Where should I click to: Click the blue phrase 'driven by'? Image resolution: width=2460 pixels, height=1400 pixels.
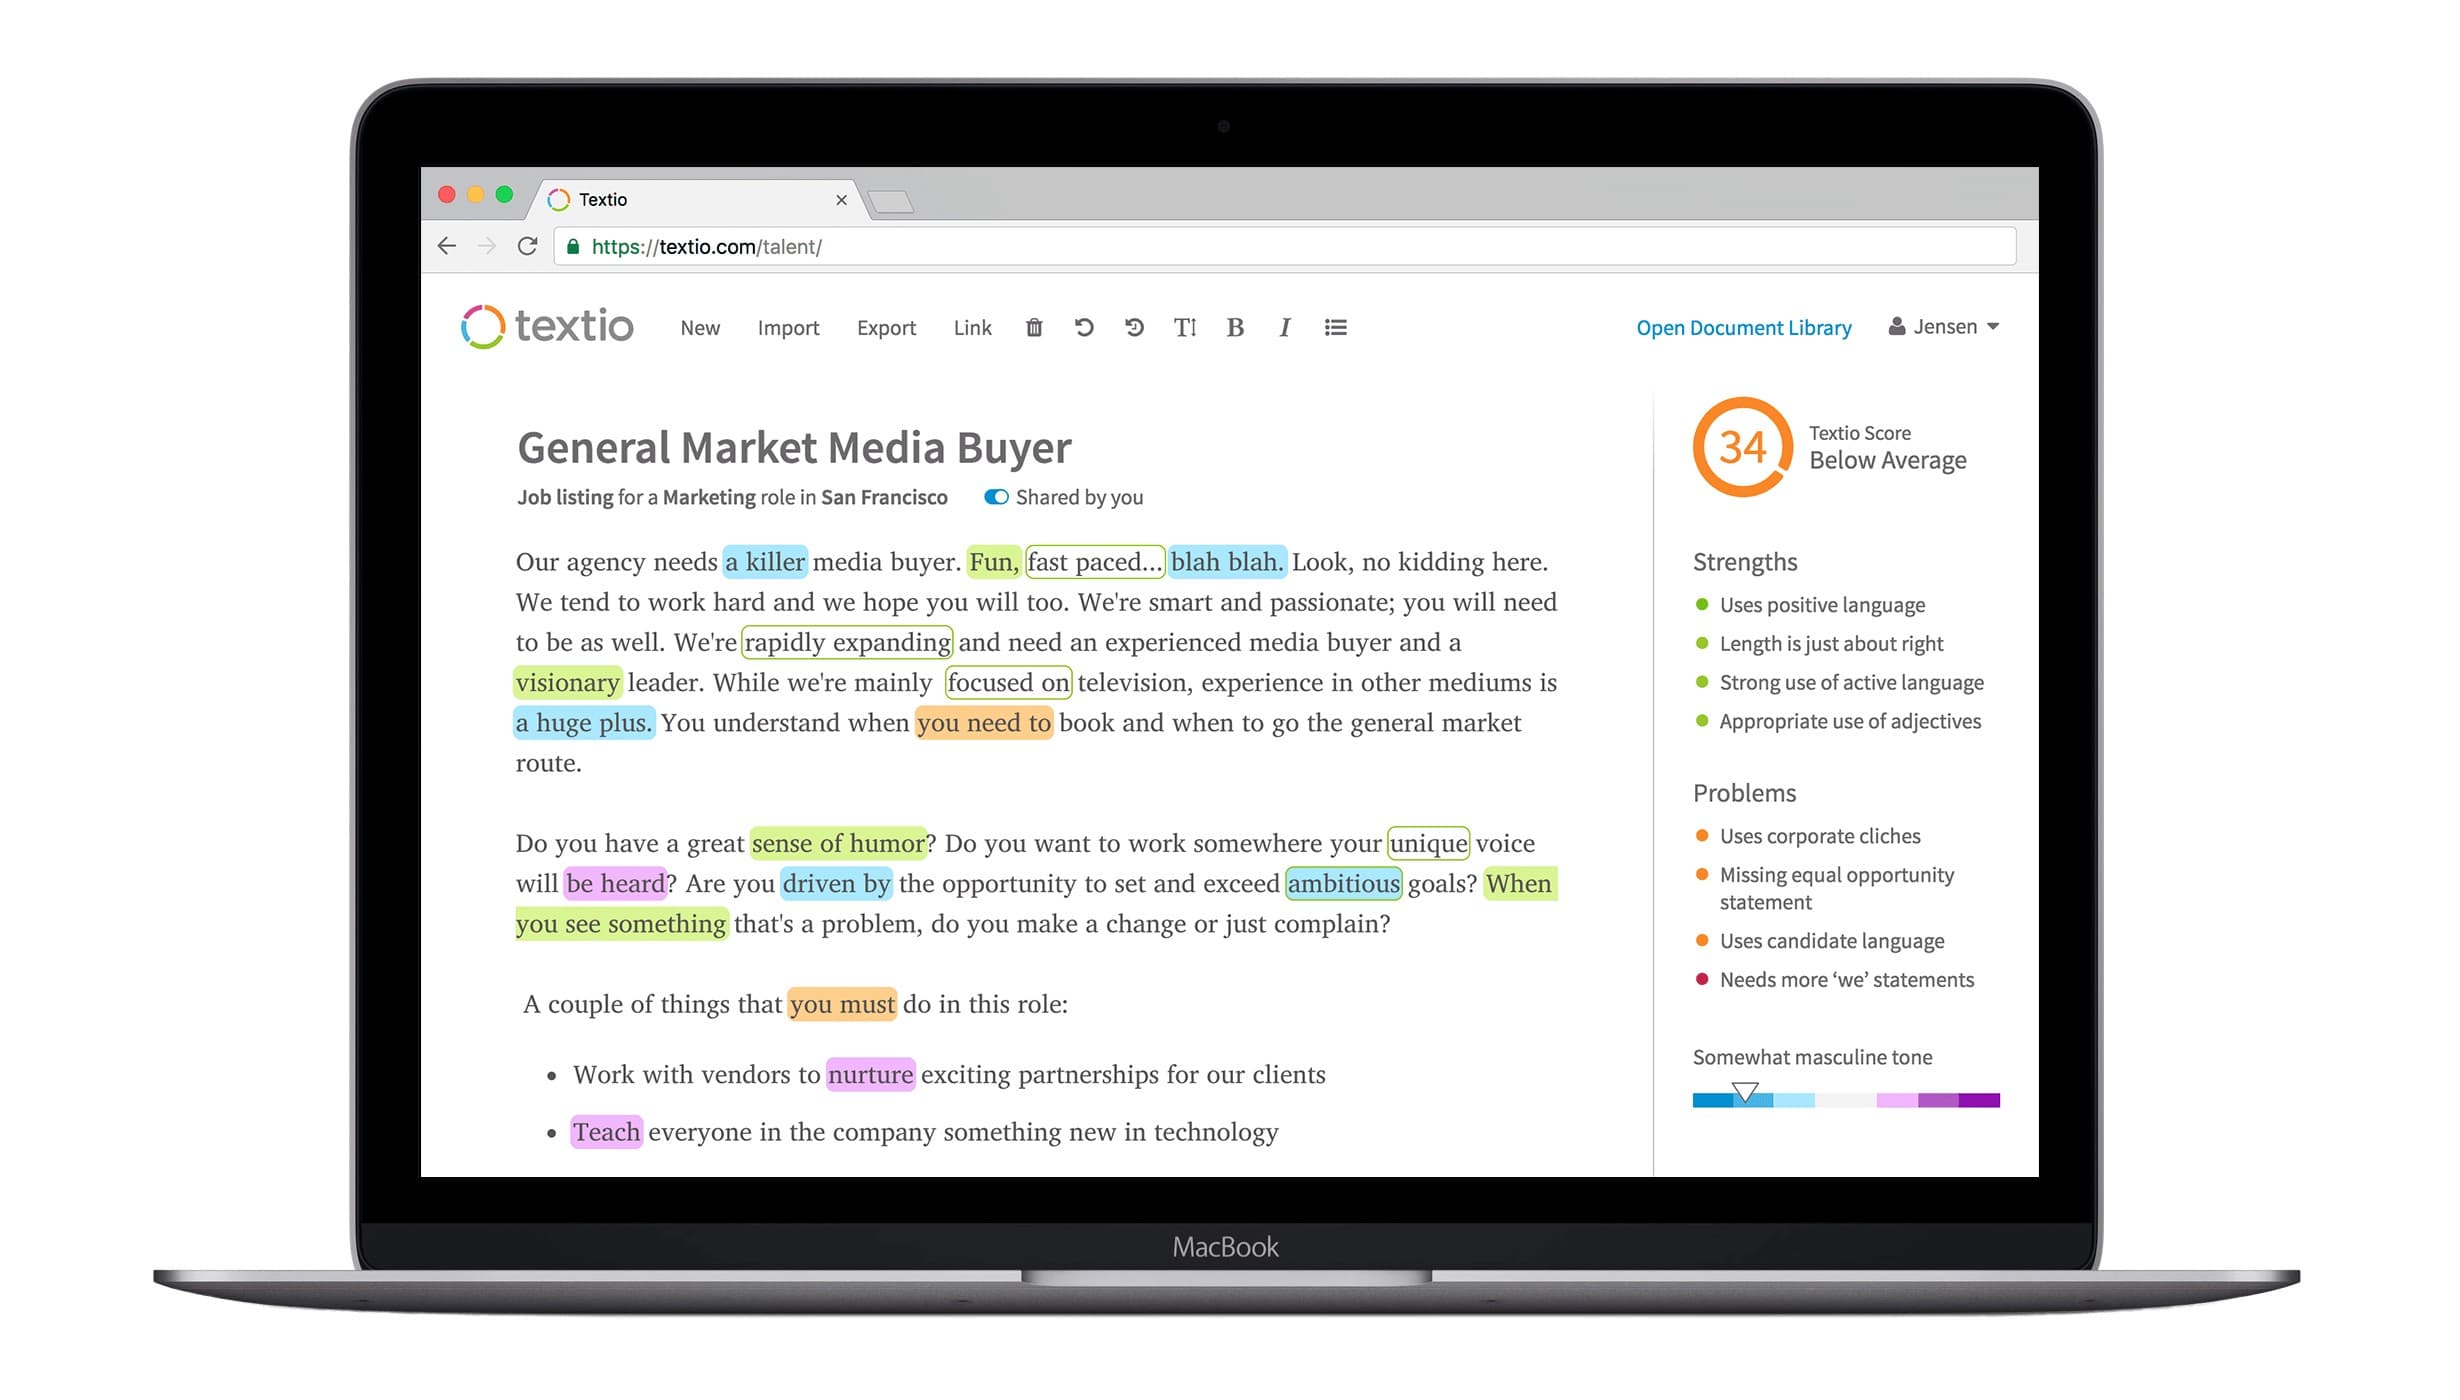[836, 883]
